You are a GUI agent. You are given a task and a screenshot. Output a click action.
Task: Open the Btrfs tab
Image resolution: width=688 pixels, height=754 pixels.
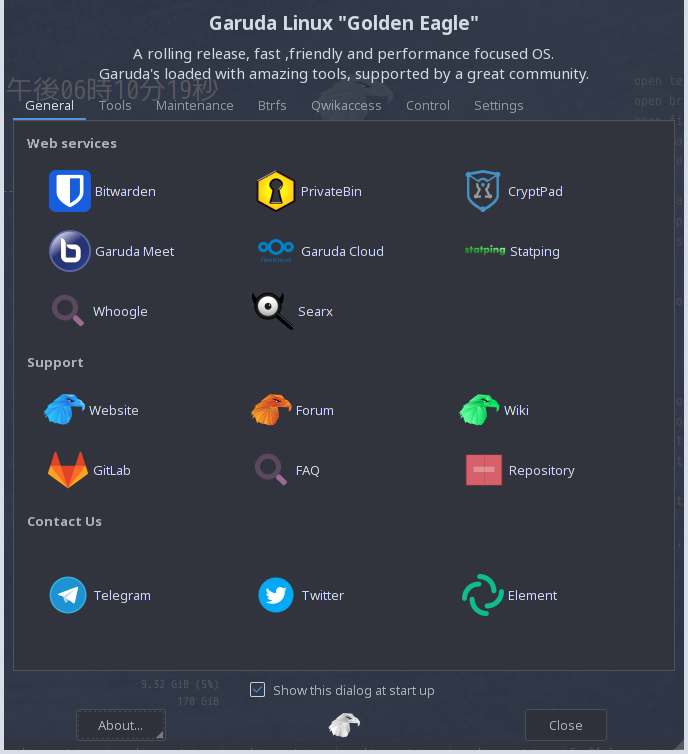tap(272, 105)
